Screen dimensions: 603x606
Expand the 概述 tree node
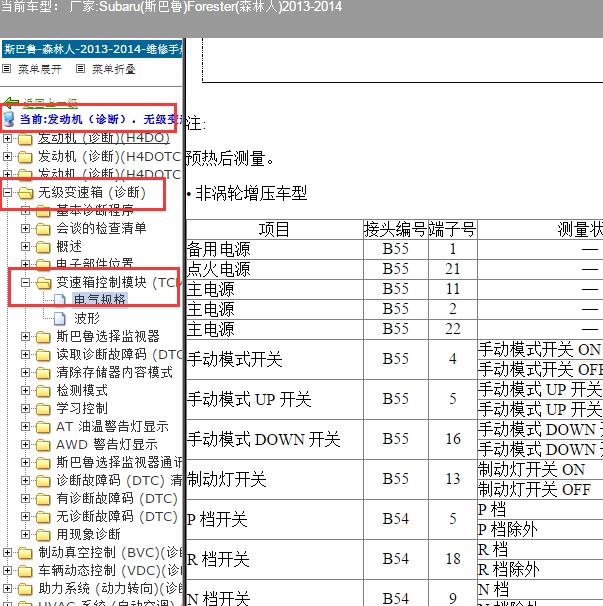(x=26, y=247)
